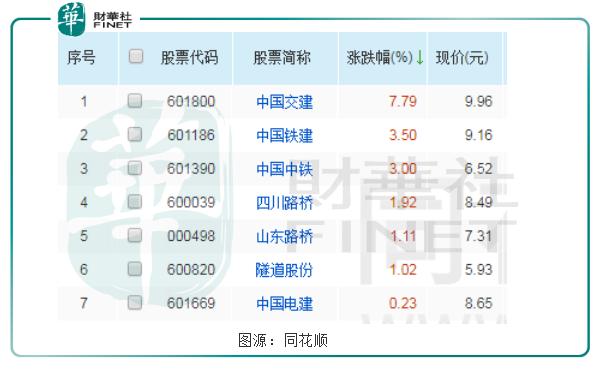
Task: Click the 9.96 price cell
Action: [478, 101]
